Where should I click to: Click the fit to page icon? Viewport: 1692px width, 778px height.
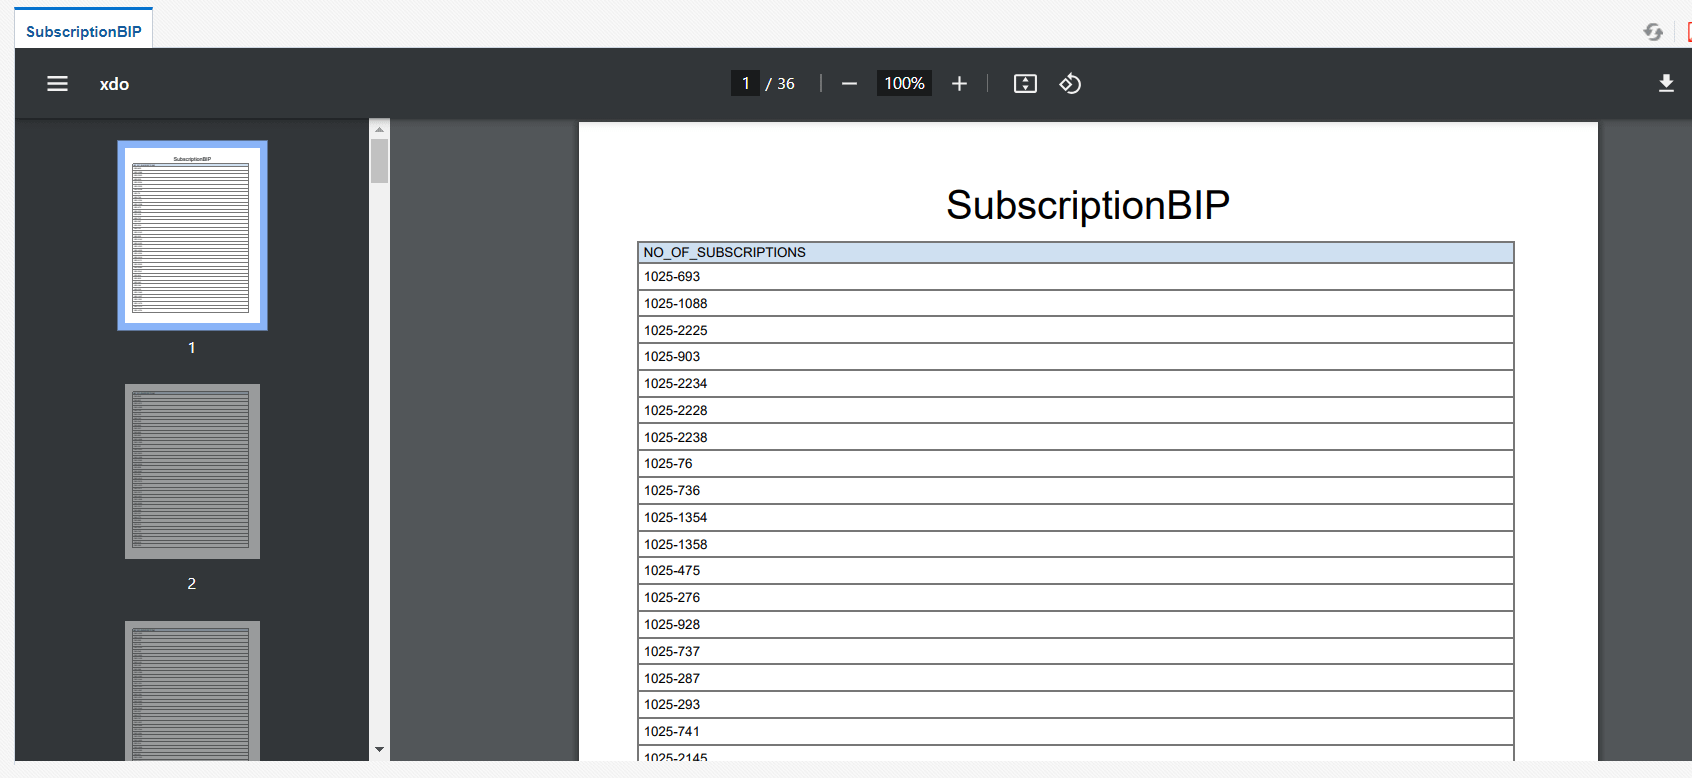[x=1025, y=84]
